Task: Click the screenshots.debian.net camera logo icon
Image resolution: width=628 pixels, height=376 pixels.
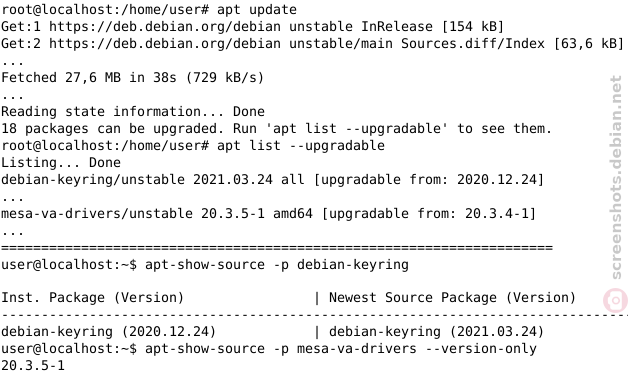Action: pos(616,300)
